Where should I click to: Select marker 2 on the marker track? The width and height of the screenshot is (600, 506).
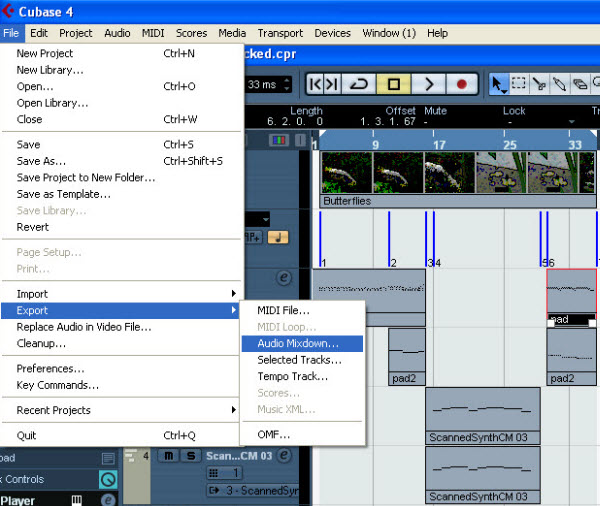click(x=390, y=239)
